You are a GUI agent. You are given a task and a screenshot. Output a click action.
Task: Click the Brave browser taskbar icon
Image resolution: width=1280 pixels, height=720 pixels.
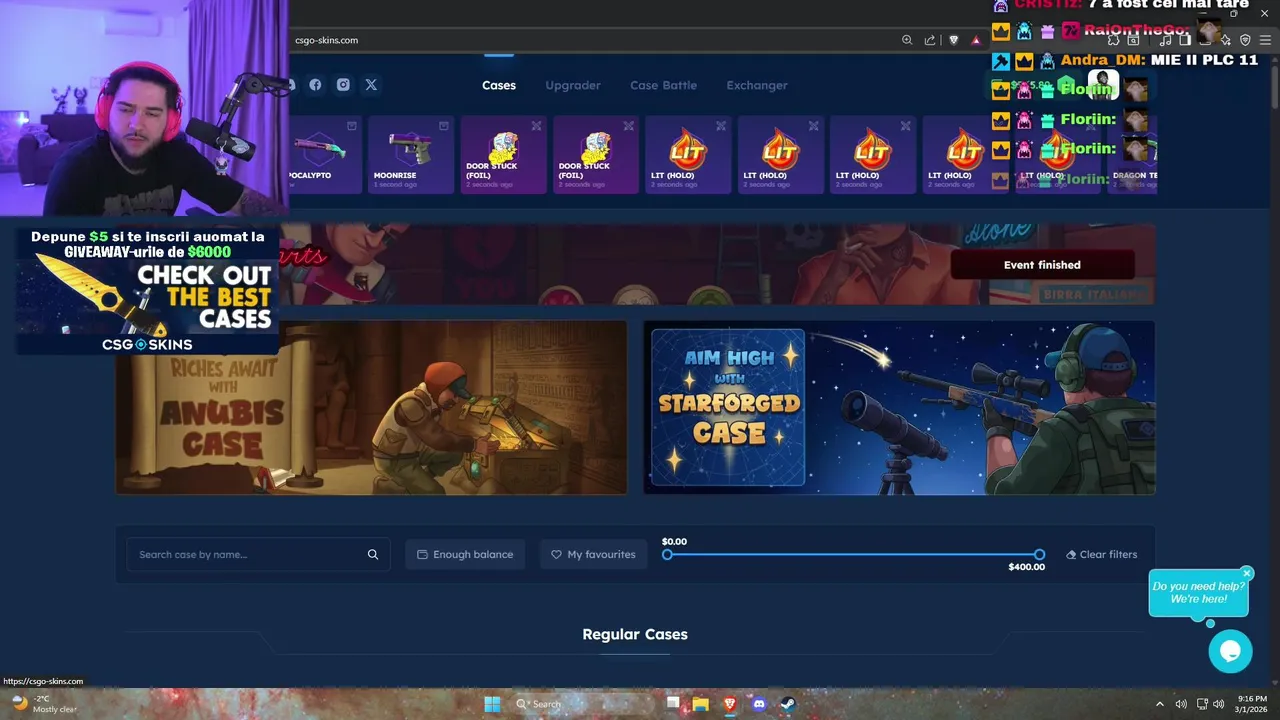pos(730,704)
